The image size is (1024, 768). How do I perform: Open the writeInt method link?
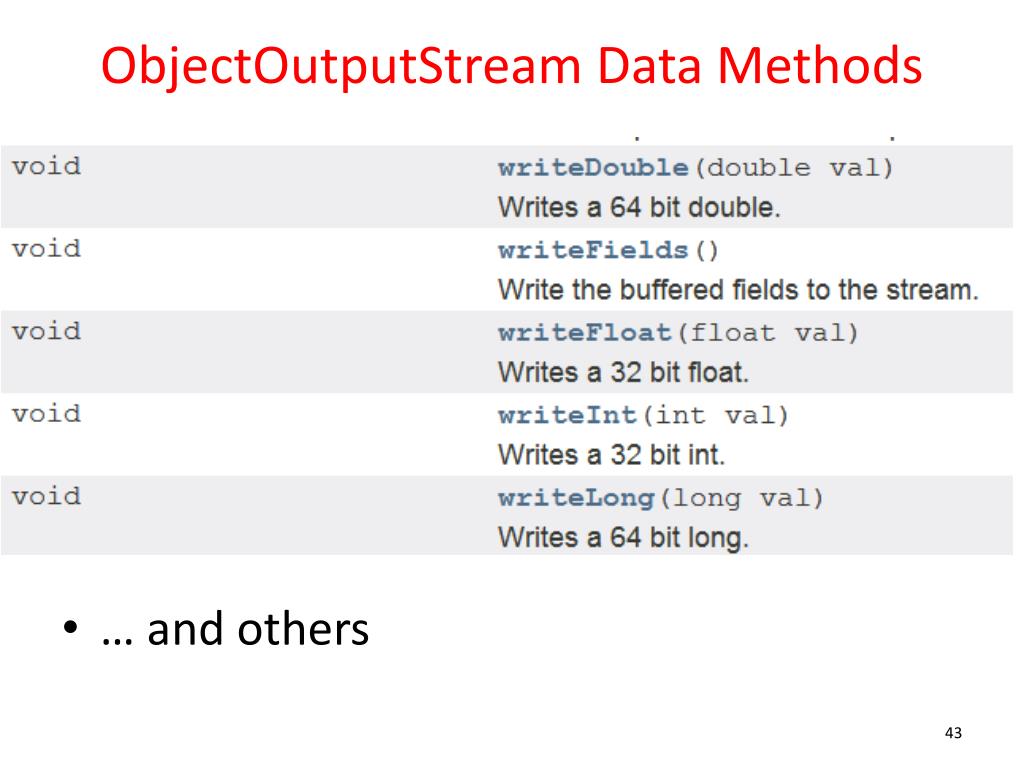tap(567, 415)
